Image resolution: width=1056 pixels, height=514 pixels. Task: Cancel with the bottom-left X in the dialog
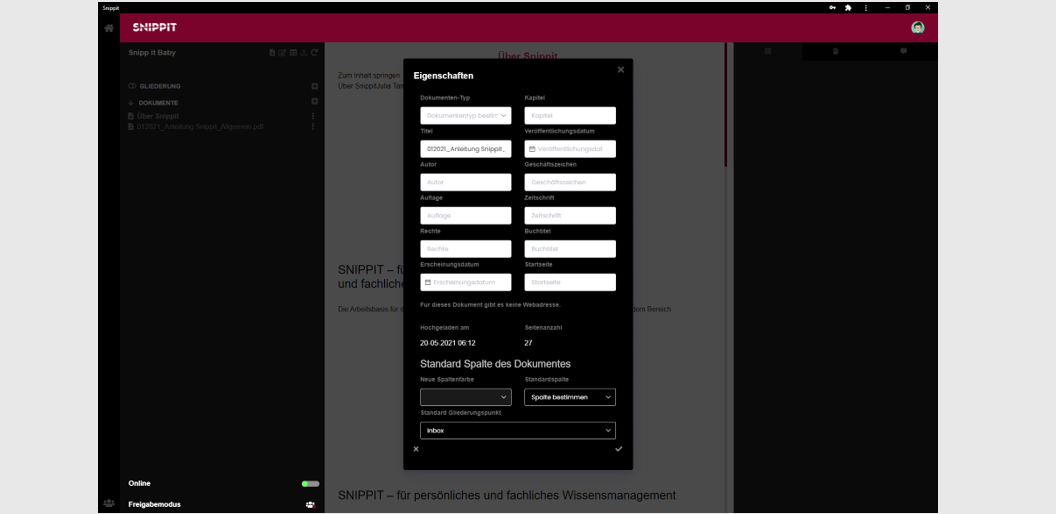(416, 449)
